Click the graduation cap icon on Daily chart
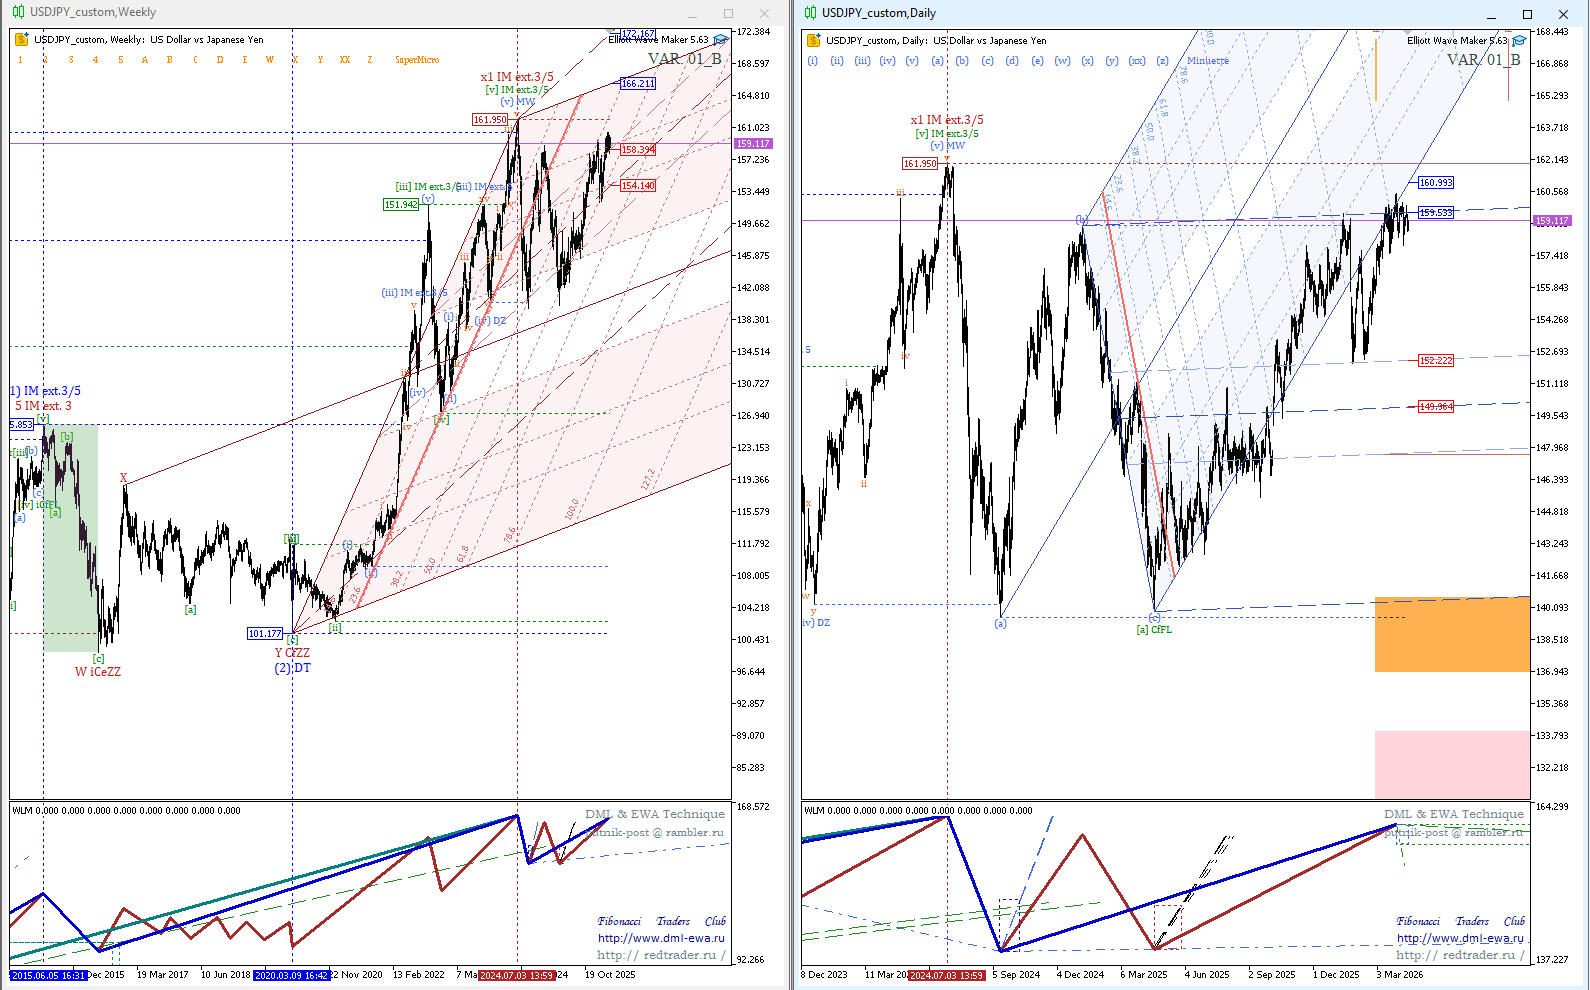This screenshot has width=1590, height=990. 1519,41
